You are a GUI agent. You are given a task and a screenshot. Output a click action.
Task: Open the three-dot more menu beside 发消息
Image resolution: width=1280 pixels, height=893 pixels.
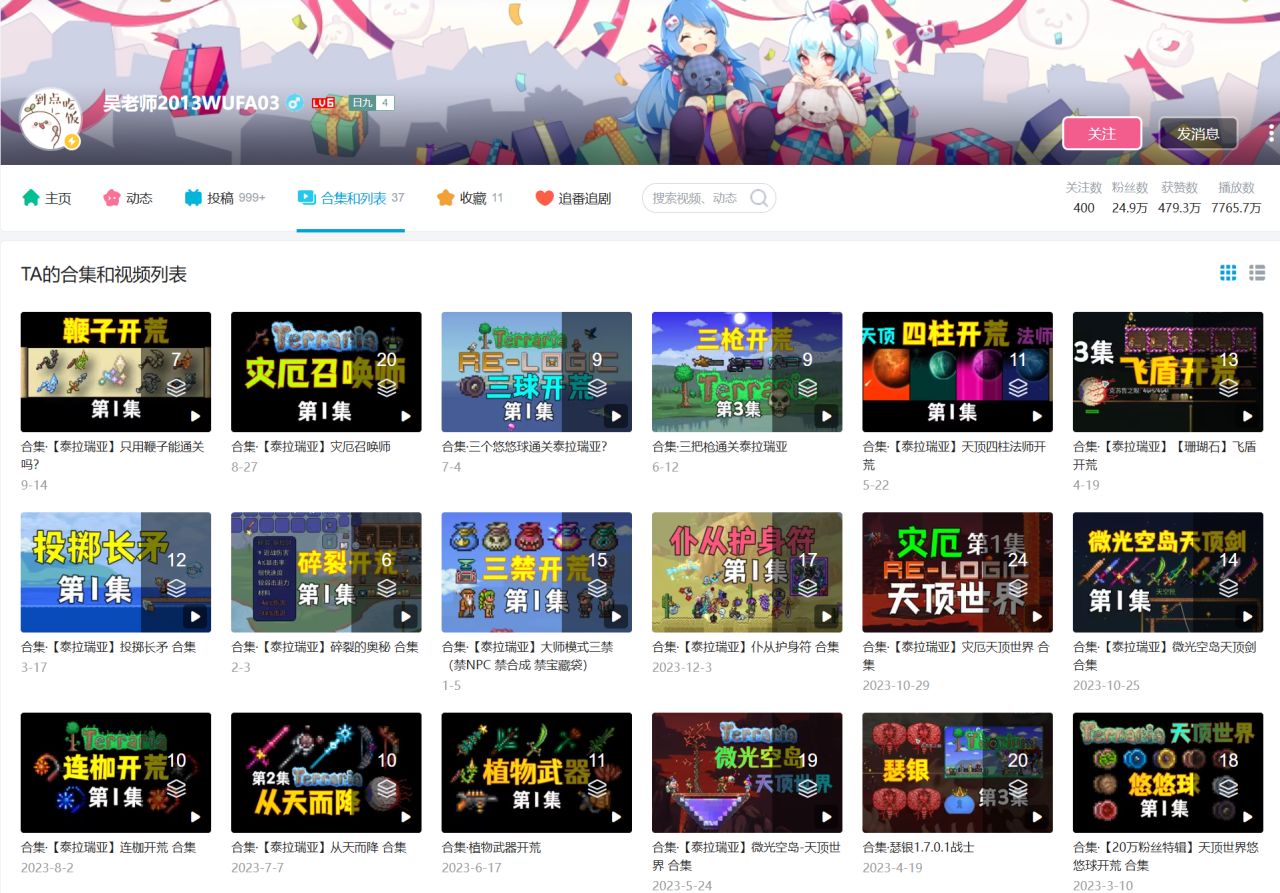coord(1272,132)
